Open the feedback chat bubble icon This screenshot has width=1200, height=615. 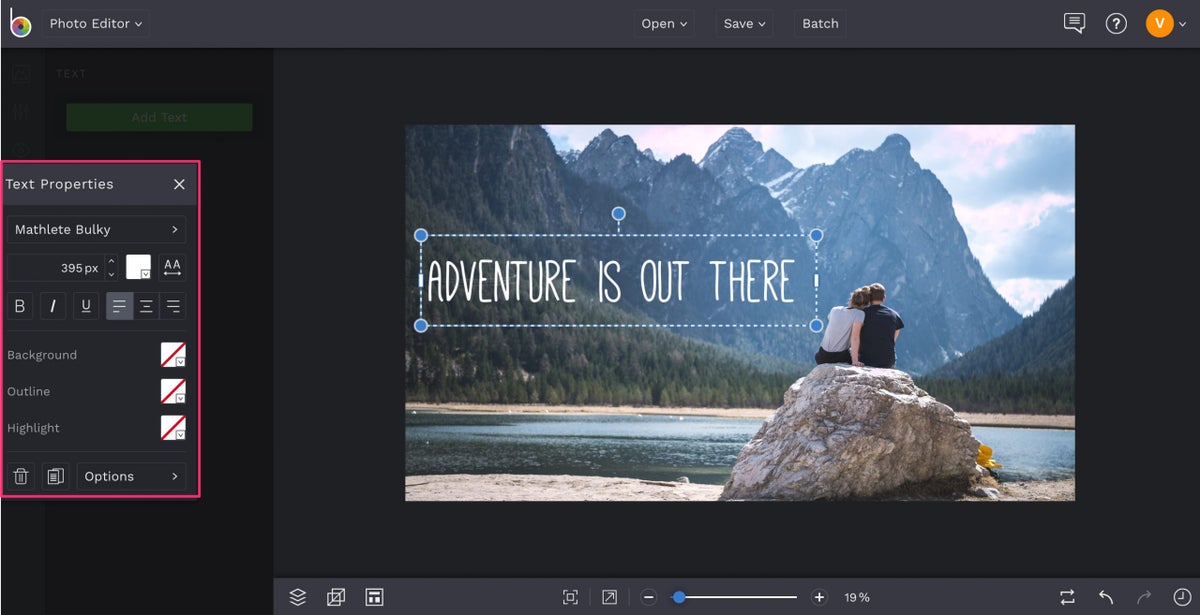[1074, 23]
